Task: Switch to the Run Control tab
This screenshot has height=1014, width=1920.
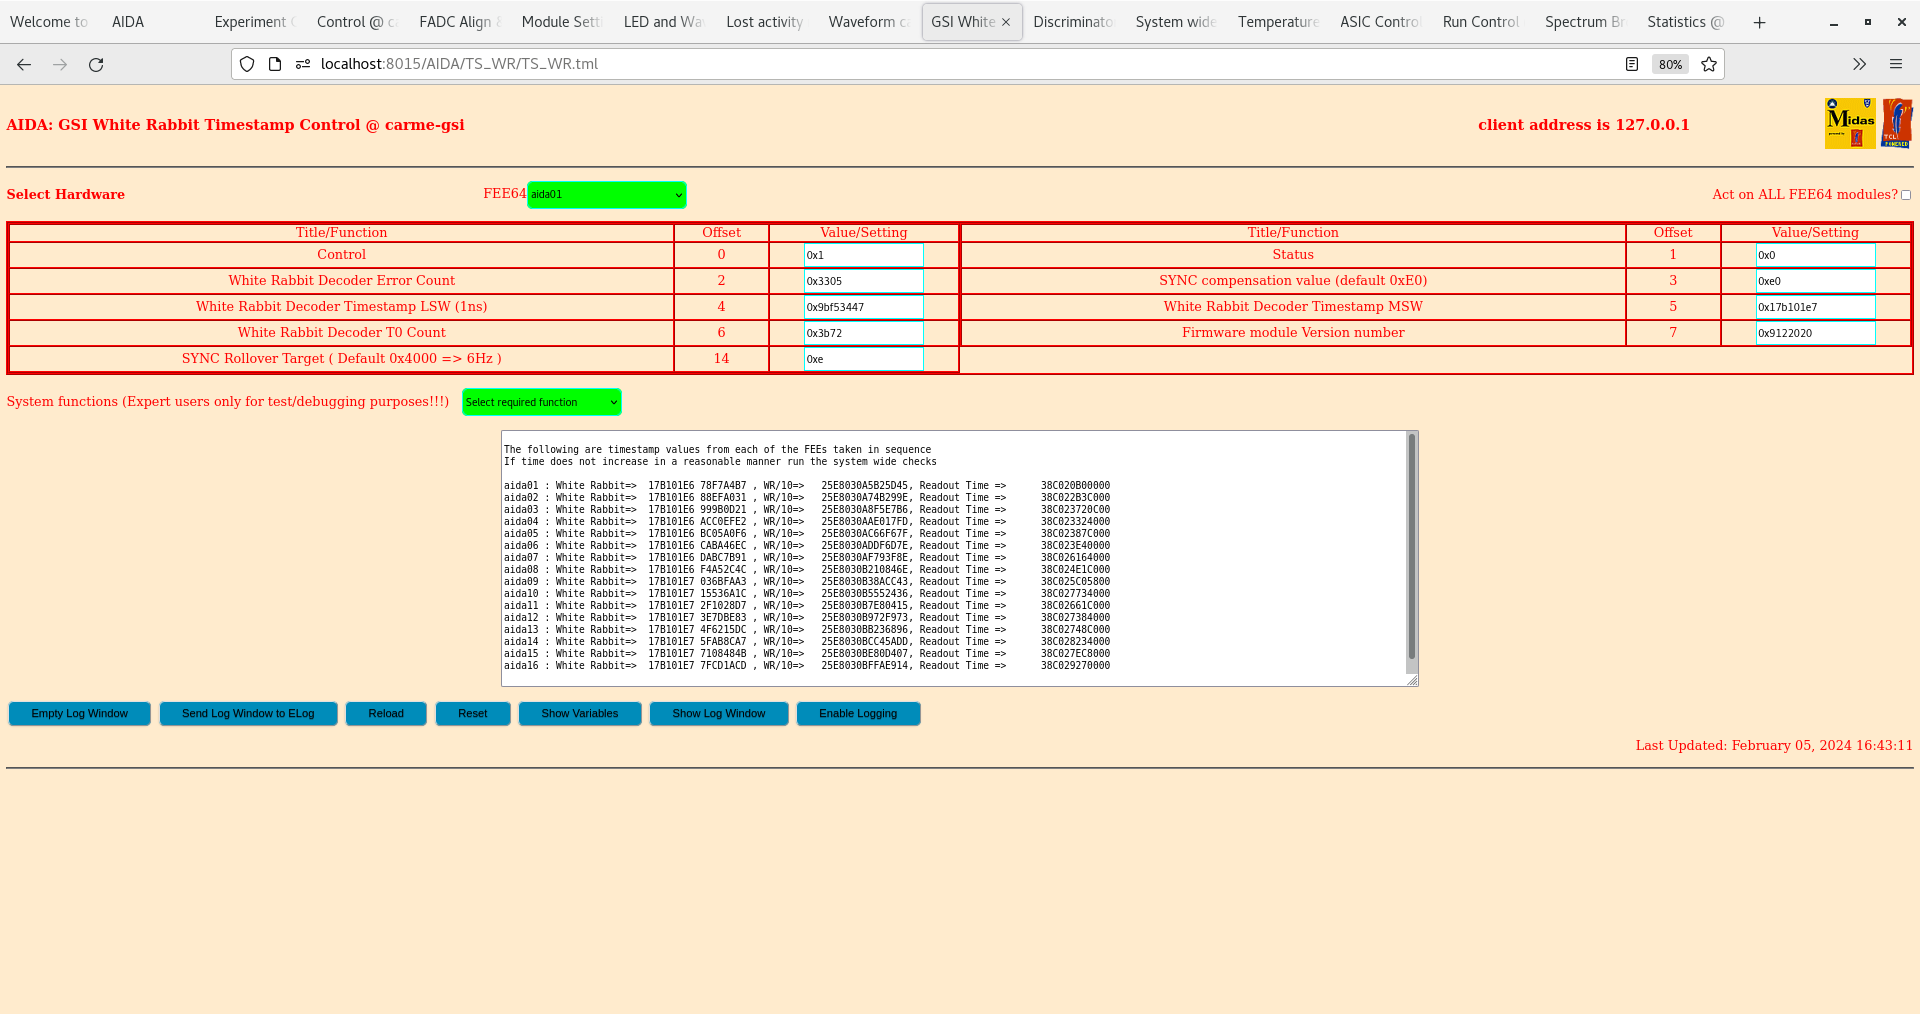Action: (x=1479, y=21)
